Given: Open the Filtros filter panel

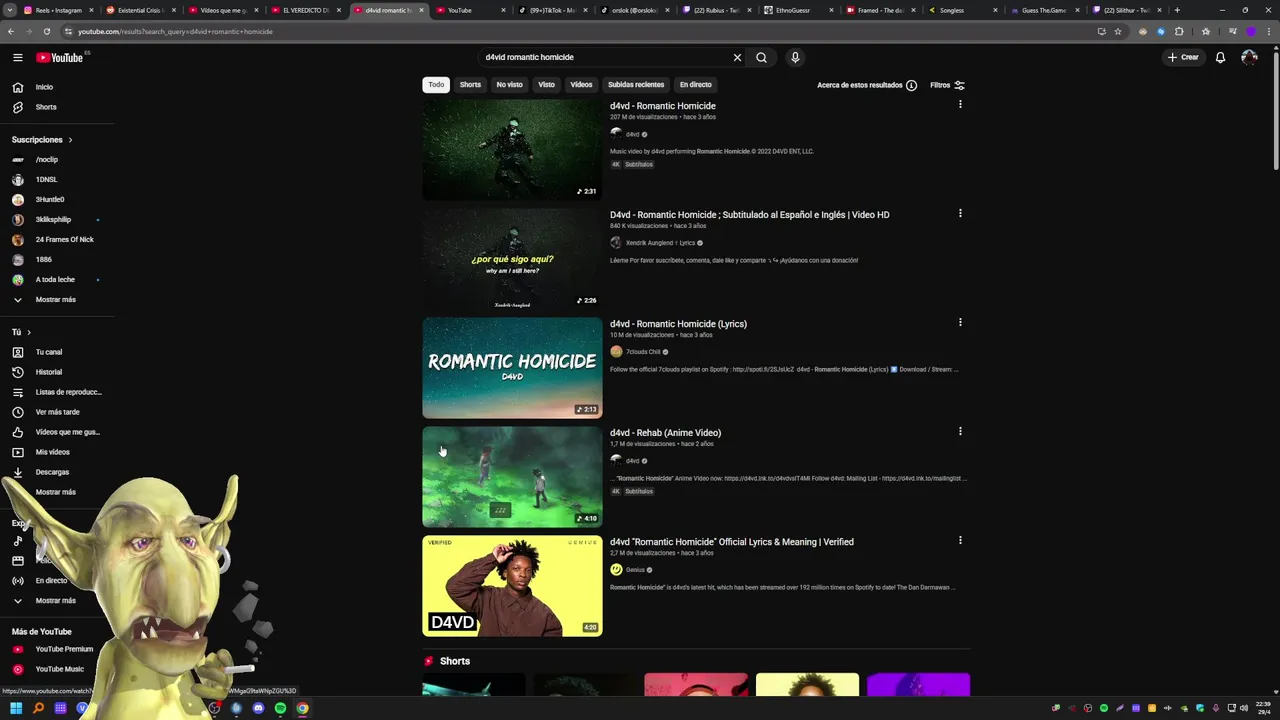Looking at the screenshot, I should (947, 85).
